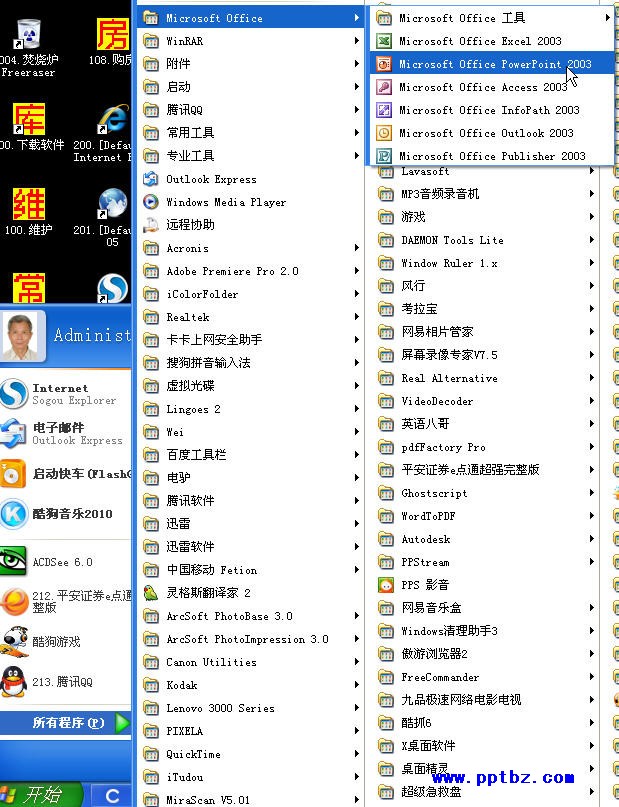Viewport: 619px width, 807px height.
Task: Click the Freeraser recycle bin desktop icon
Action: [29, 34]
